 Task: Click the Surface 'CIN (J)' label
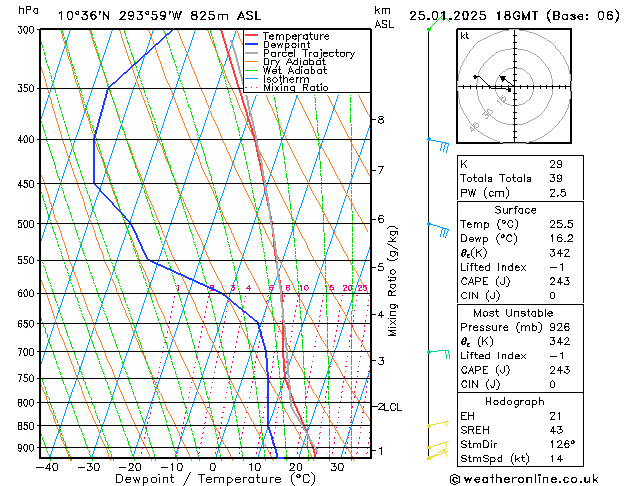pos(480,296)
